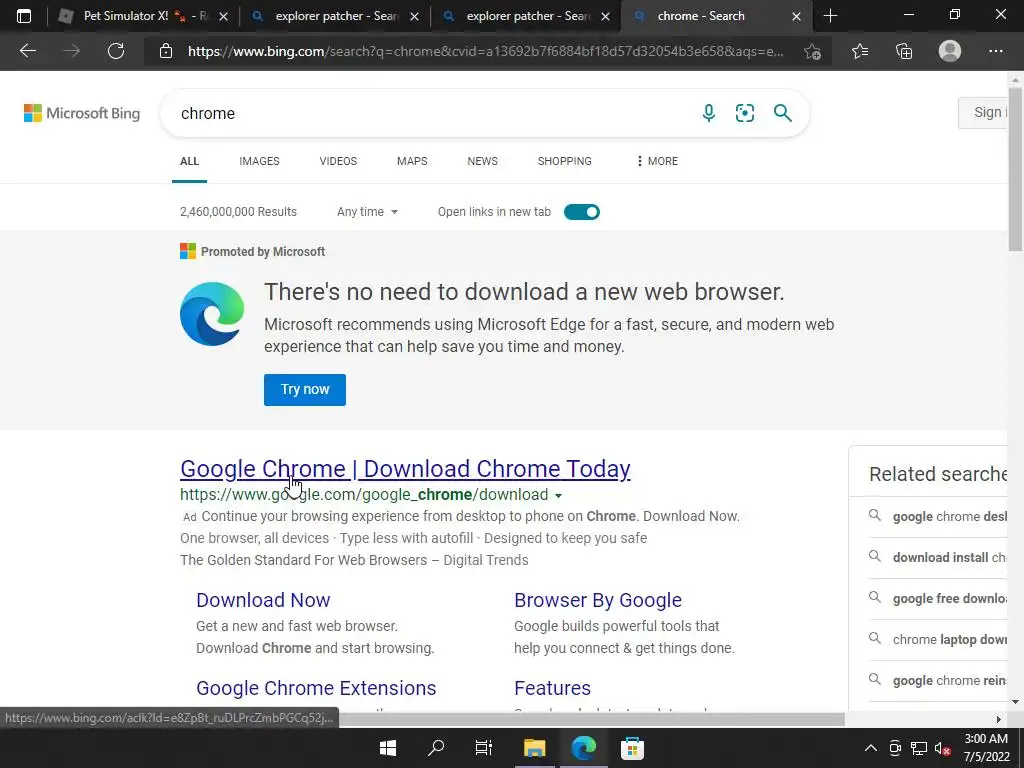Switch to second explorer patcher tab
Viewport: 1024px width, 768px height.
click(x=526, y=16)
